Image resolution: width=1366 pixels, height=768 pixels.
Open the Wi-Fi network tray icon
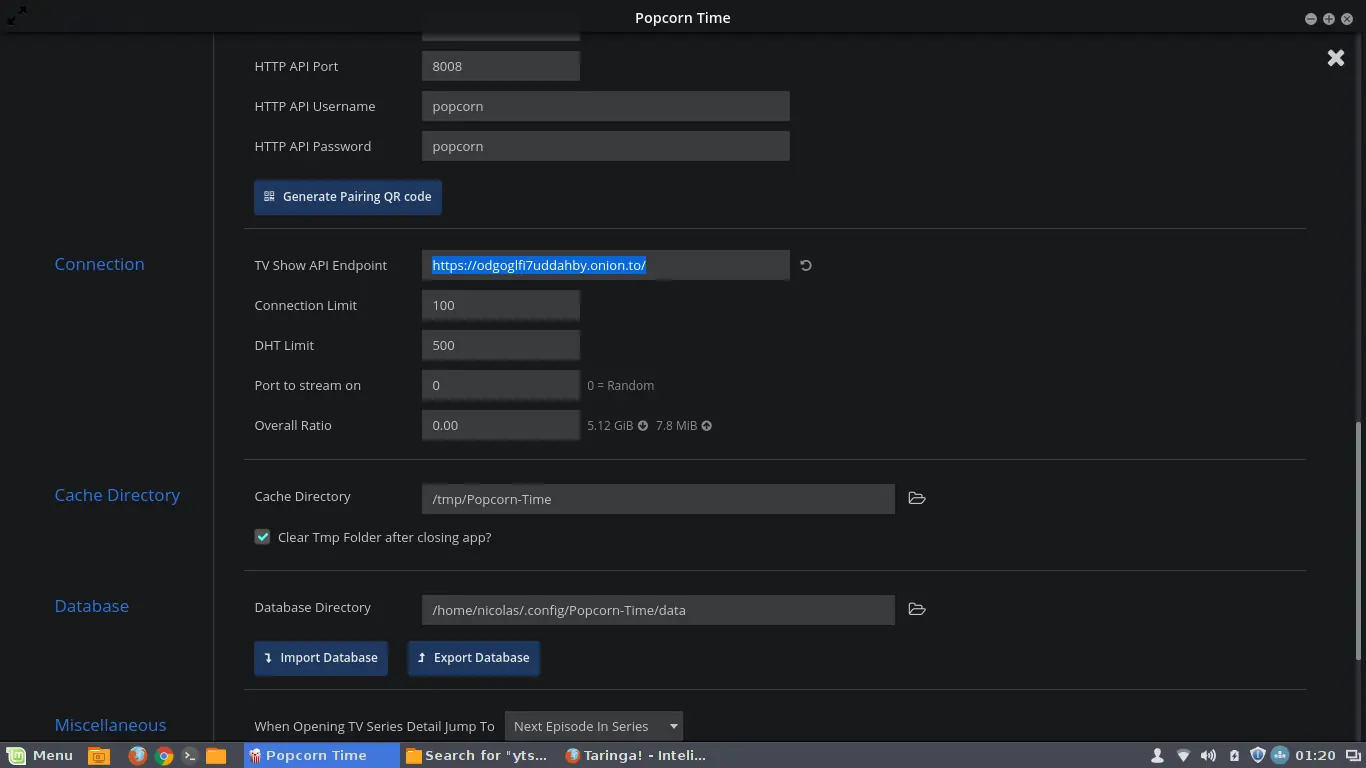tap(1183, 756)
